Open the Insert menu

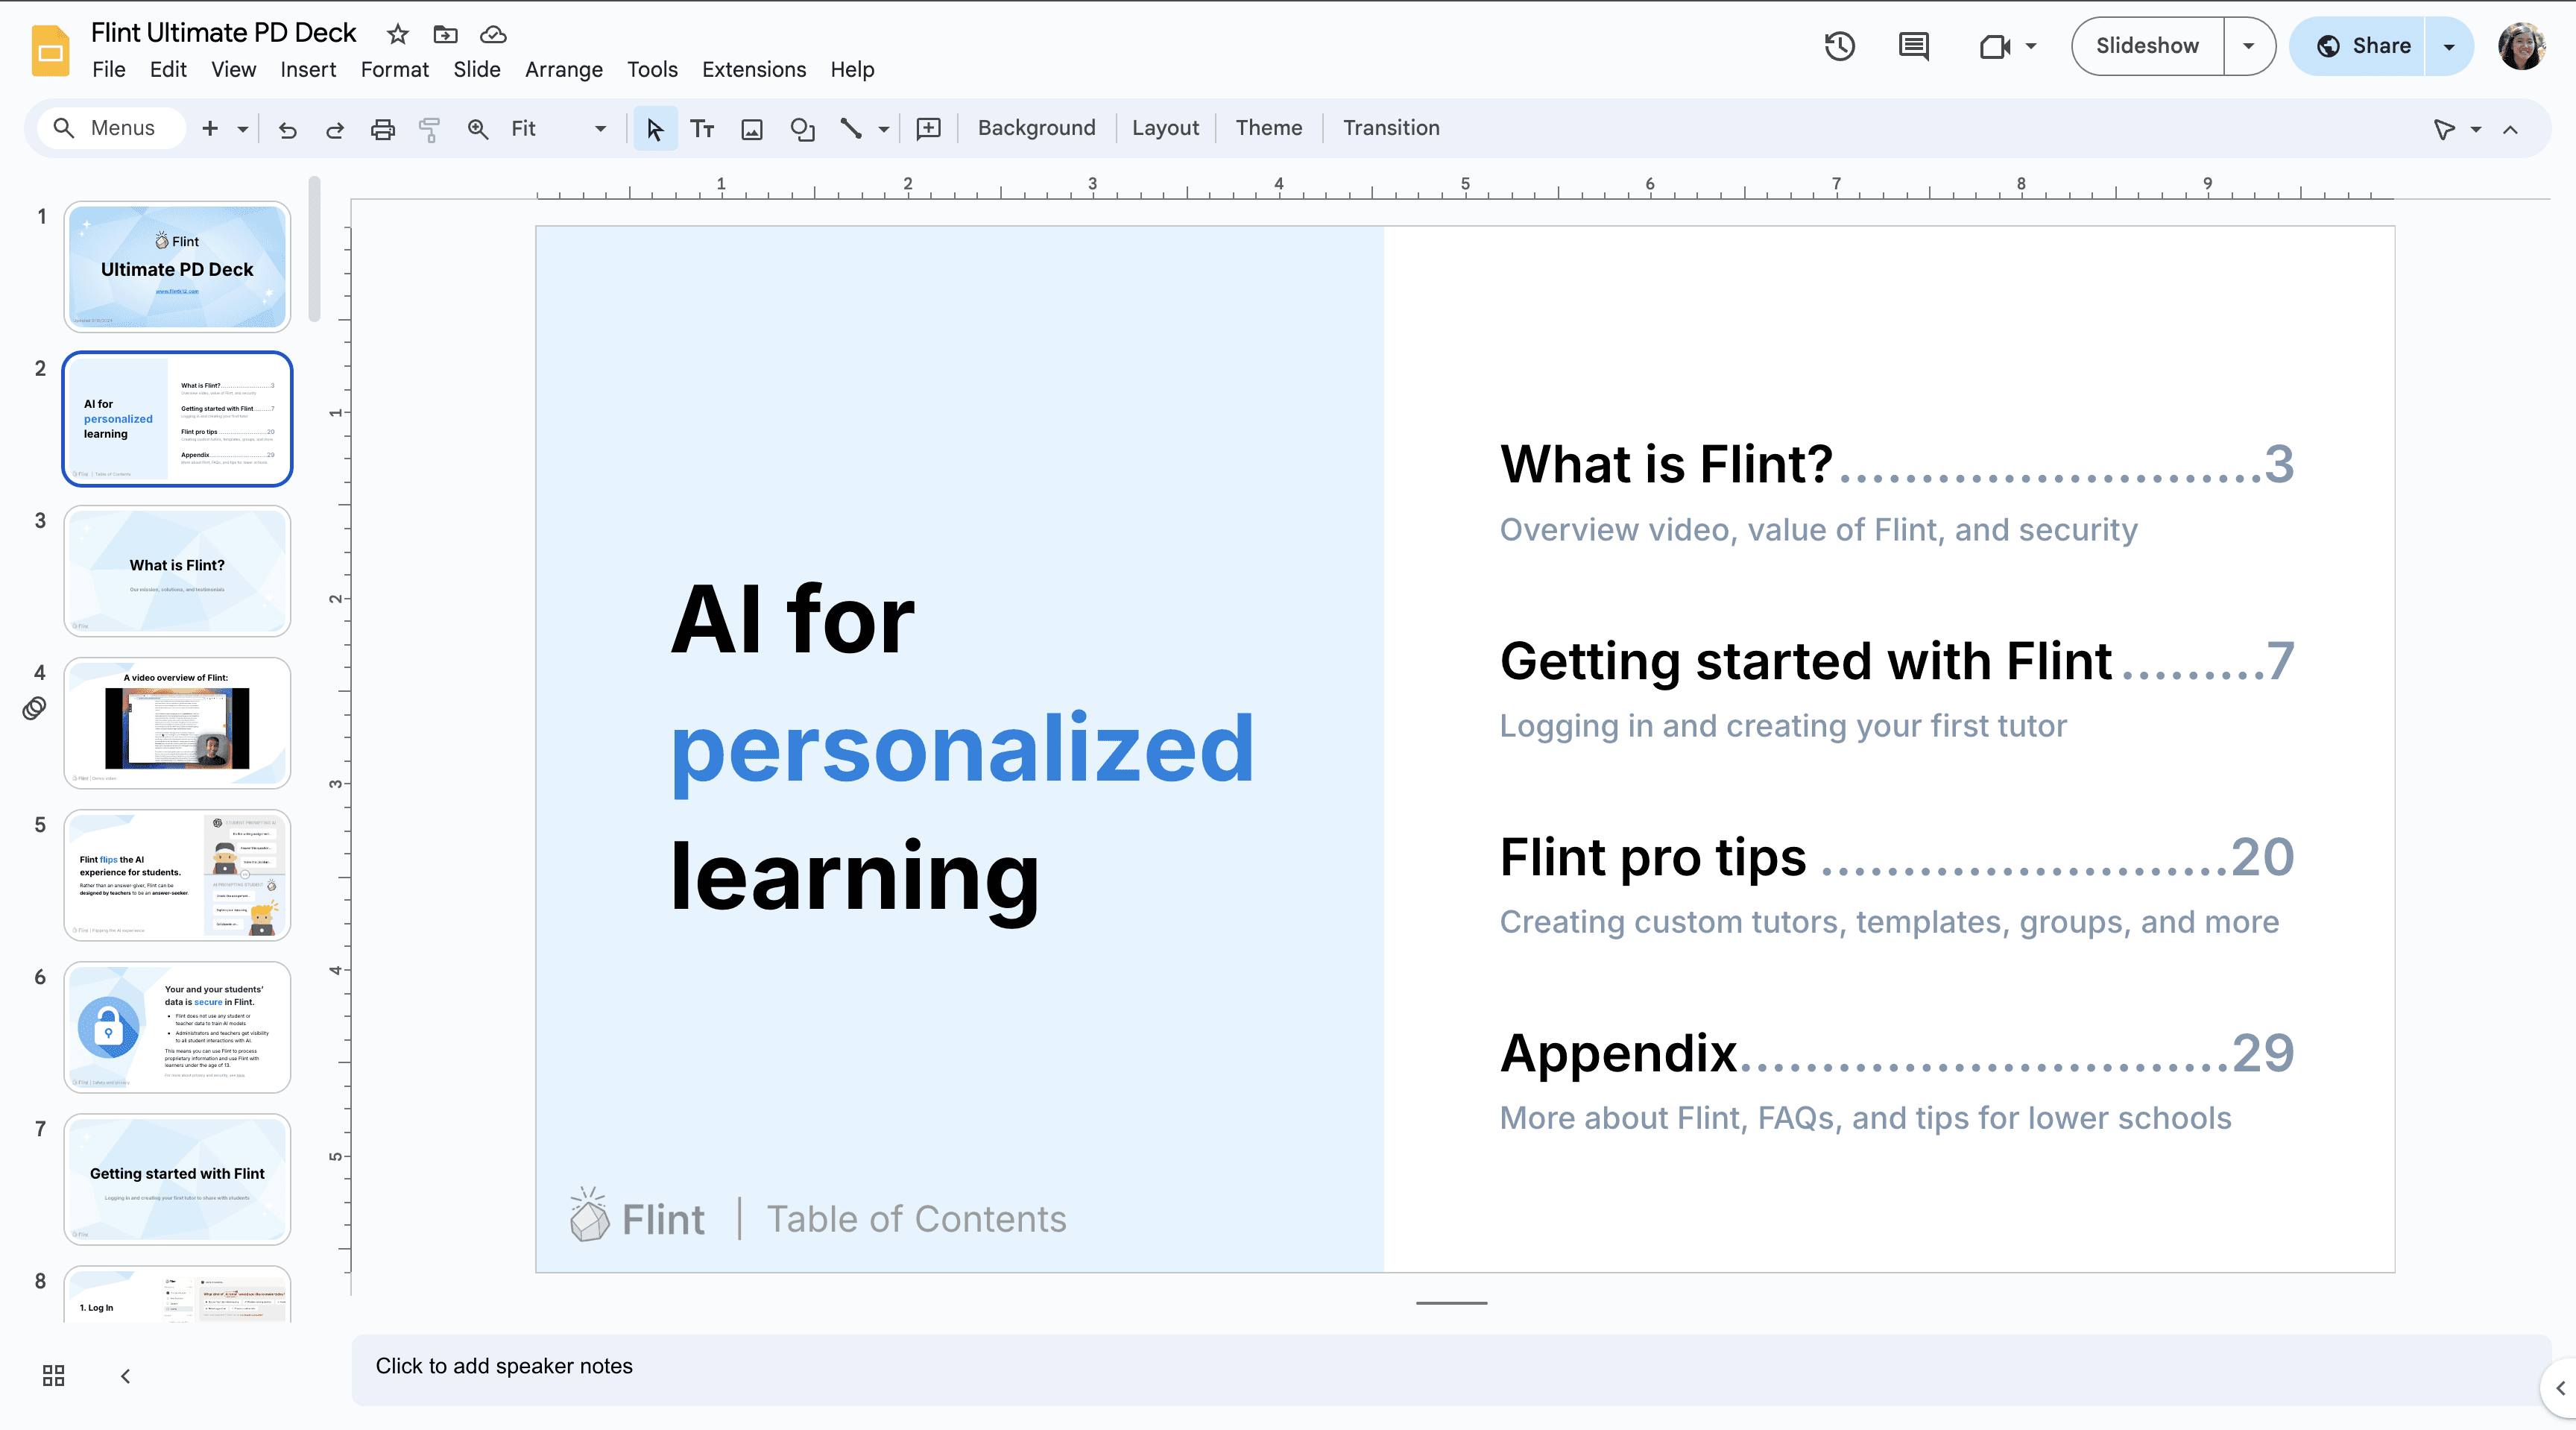click(x=308, y=70)
